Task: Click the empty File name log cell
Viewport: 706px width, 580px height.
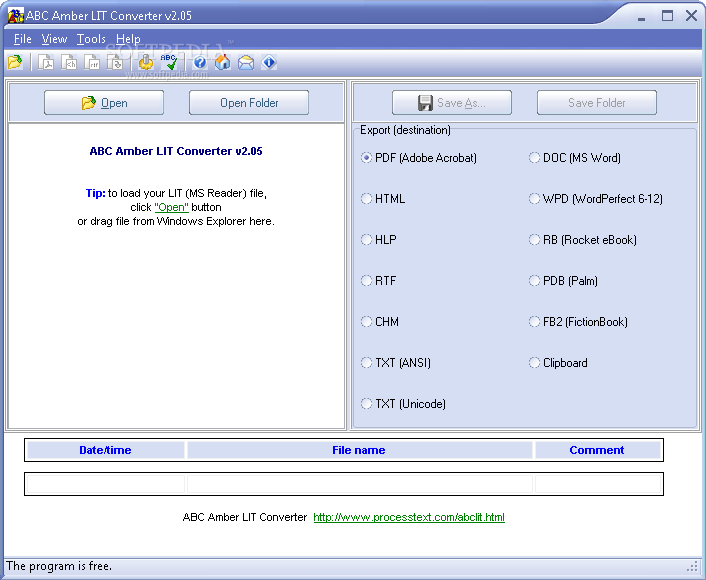Action: pos(359,484)
